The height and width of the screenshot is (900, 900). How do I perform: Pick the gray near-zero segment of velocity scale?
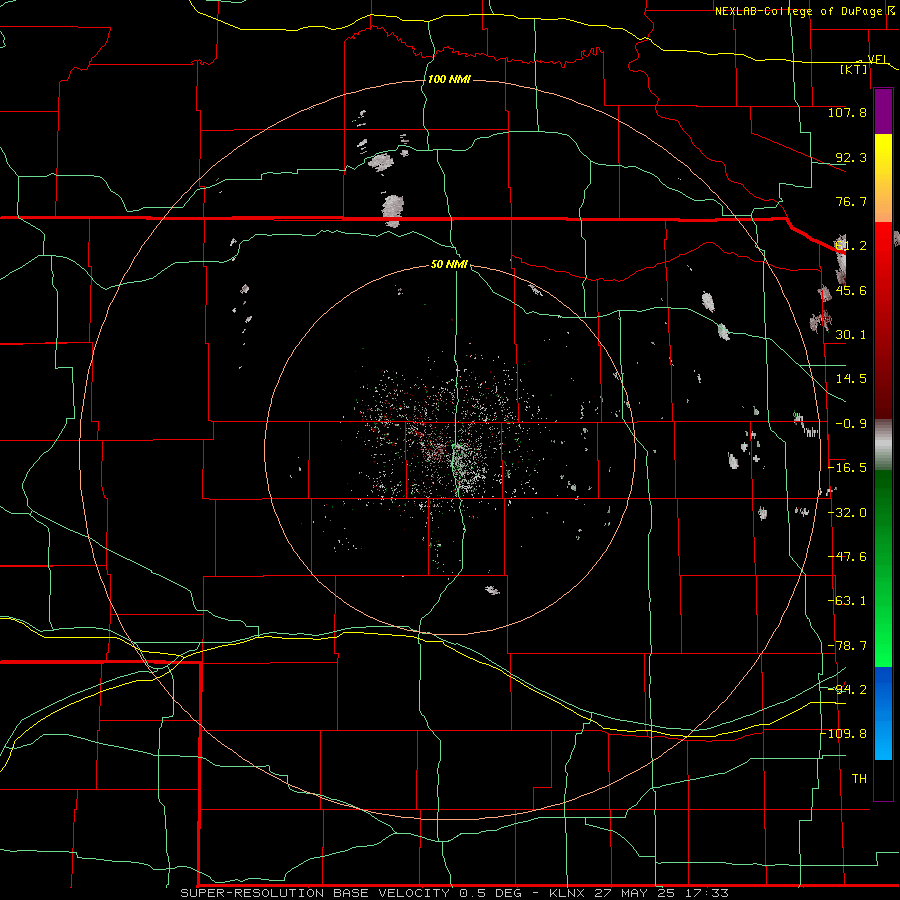click(x=883, y=445)
